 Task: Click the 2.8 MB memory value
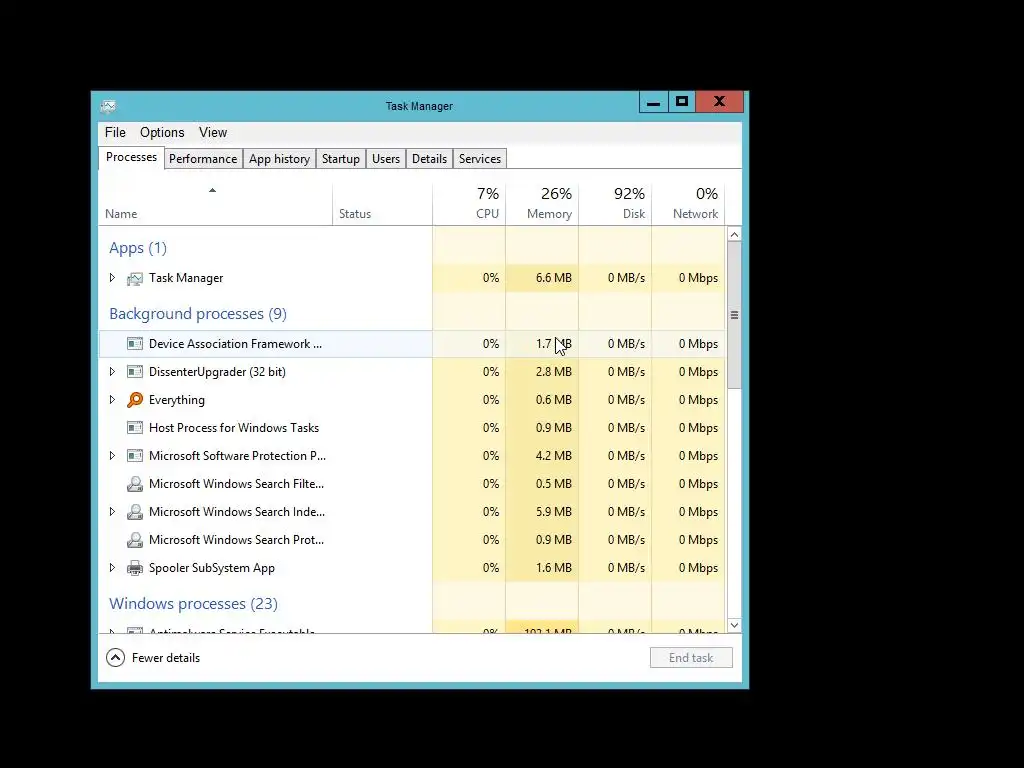[554, 372]
